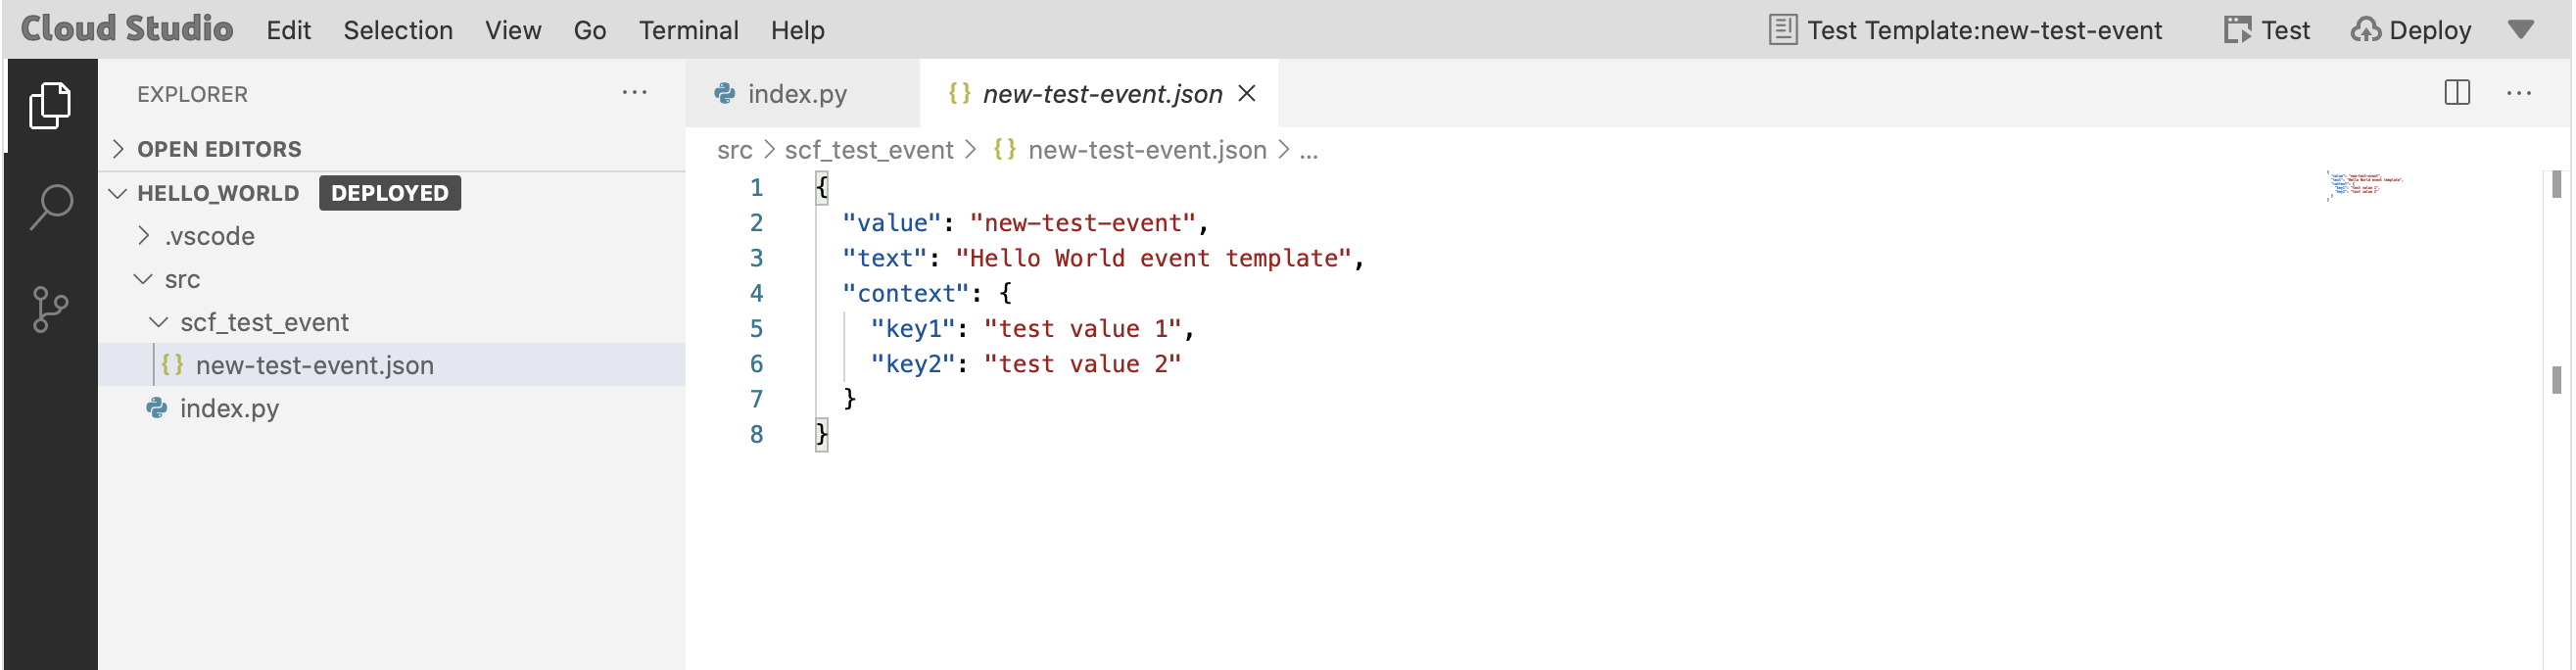Open editor More Actions ellipsis
2576x670 pixels.
point(2519,93)
